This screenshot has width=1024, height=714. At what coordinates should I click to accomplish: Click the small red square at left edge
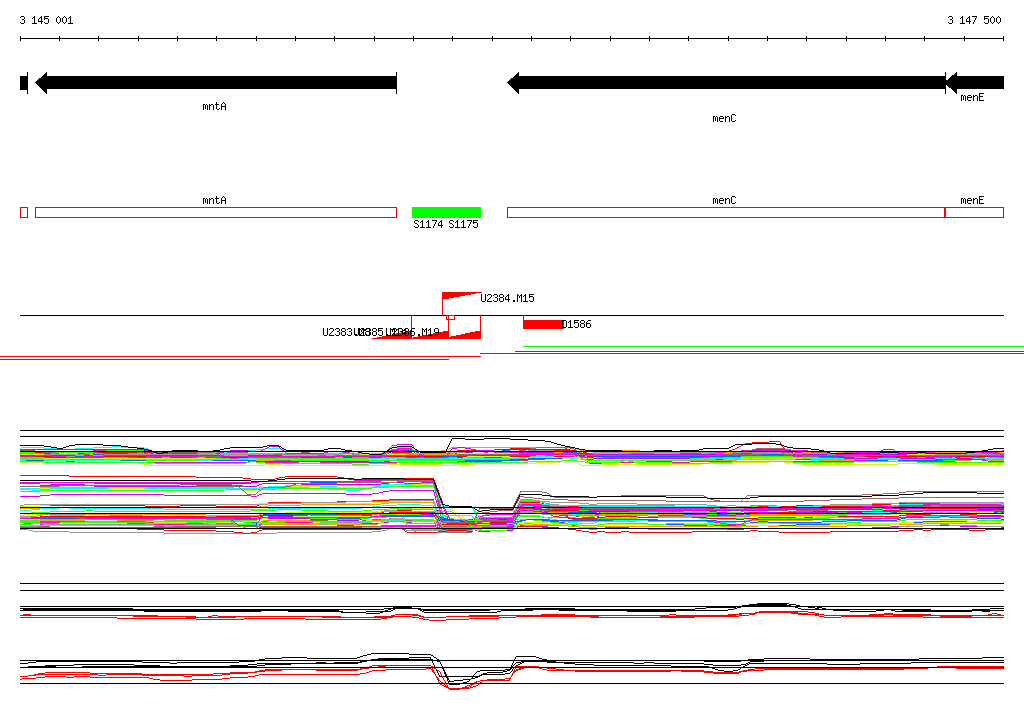pyautogui.click(x=24, y=212)
